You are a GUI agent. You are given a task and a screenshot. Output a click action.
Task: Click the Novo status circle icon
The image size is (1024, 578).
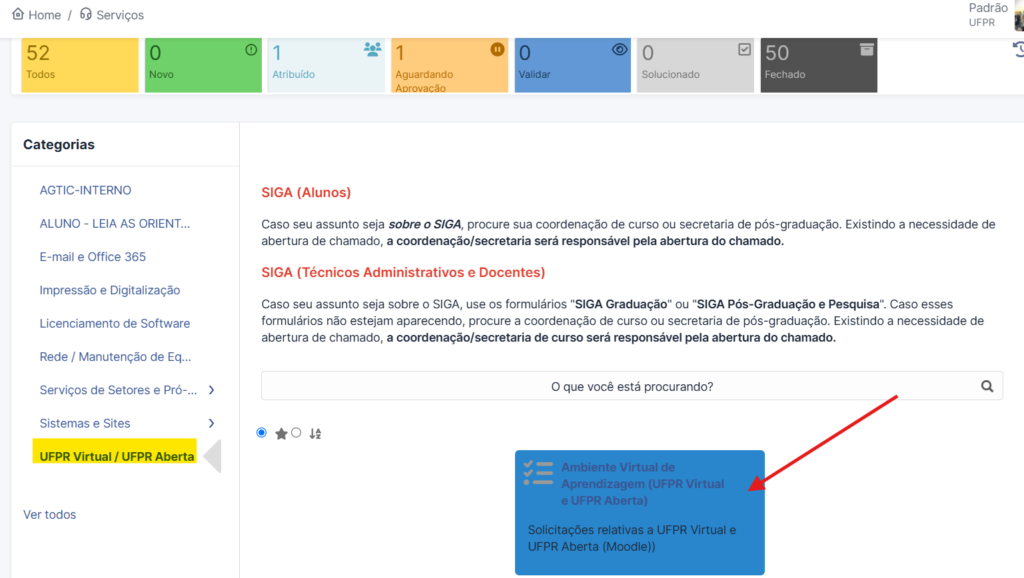pyautogui.click(x=251, y=50)
